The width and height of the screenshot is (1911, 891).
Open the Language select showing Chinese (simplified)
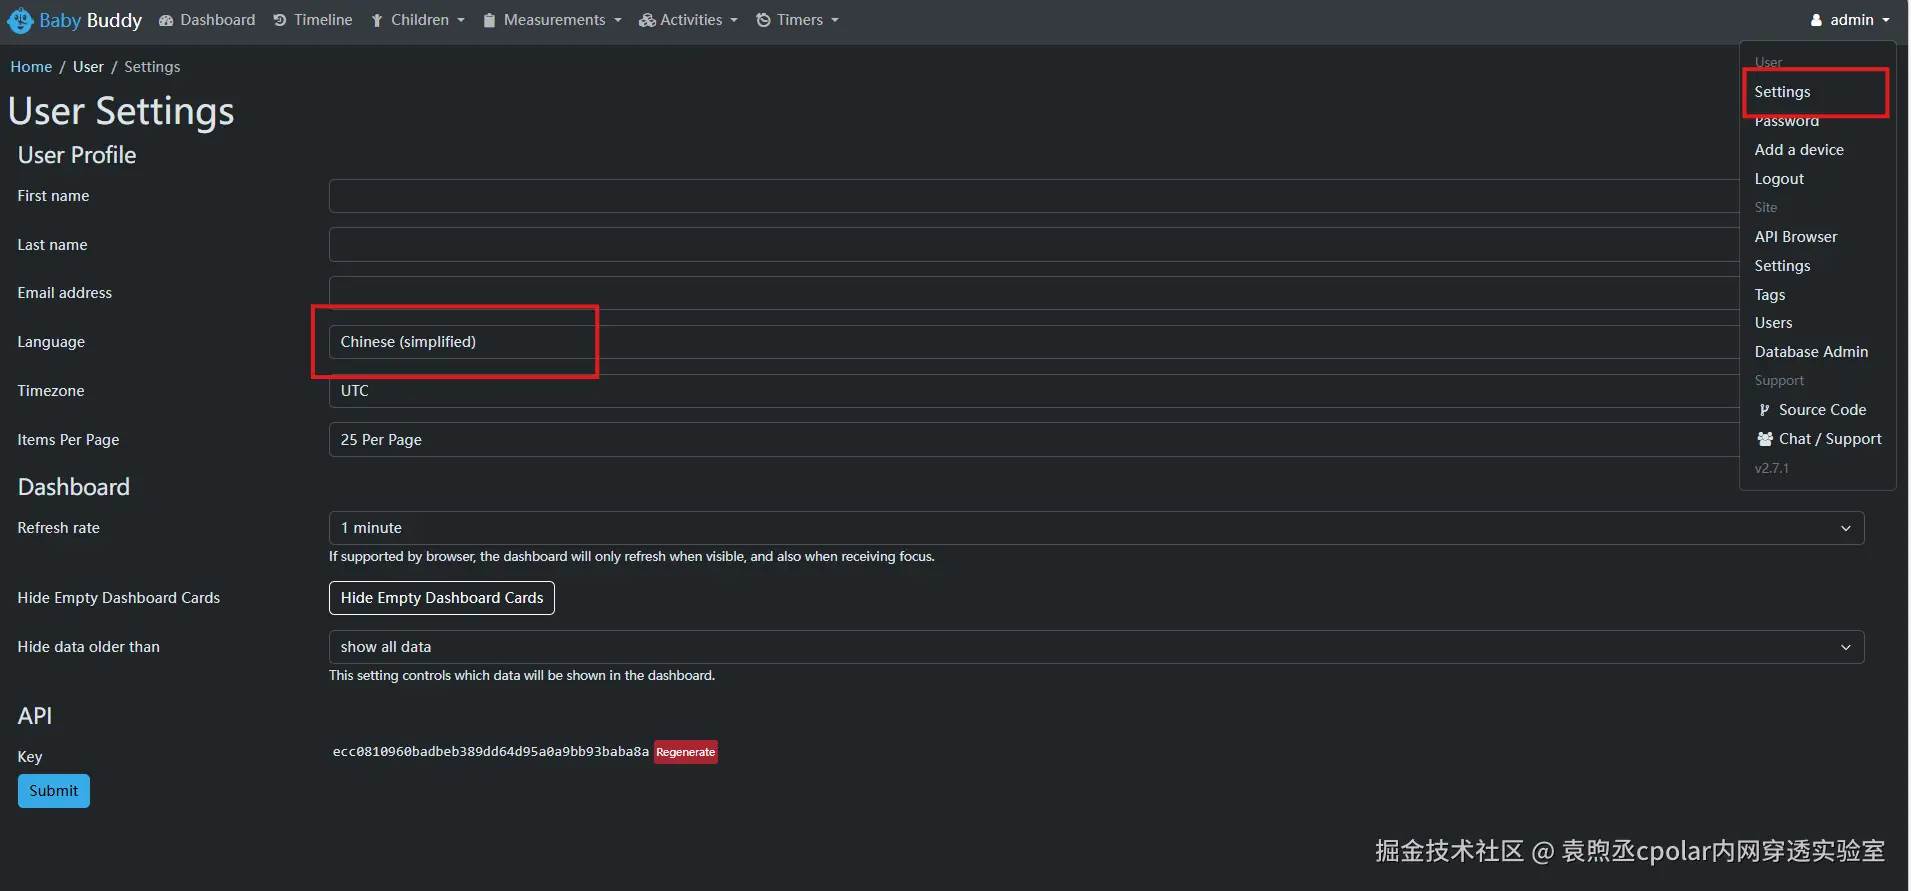point(1033,342)
